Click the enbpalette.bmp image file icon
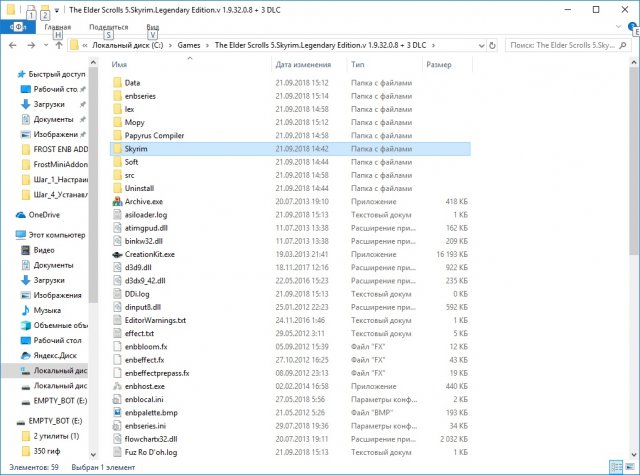The width and height of the screenshot is (640, 475). point(118,411)
